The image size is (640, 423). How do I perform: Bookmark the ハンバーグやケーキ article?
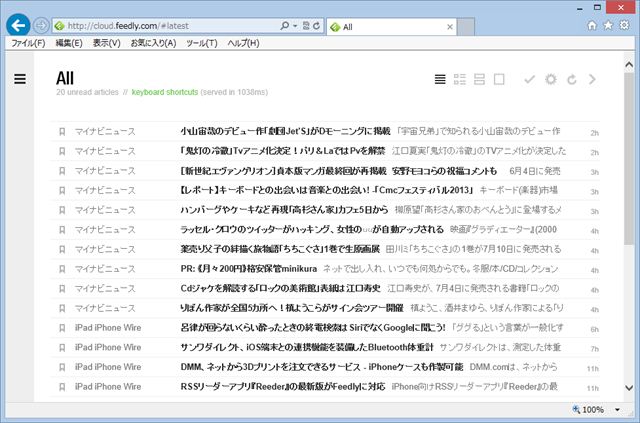coord(62,210)
